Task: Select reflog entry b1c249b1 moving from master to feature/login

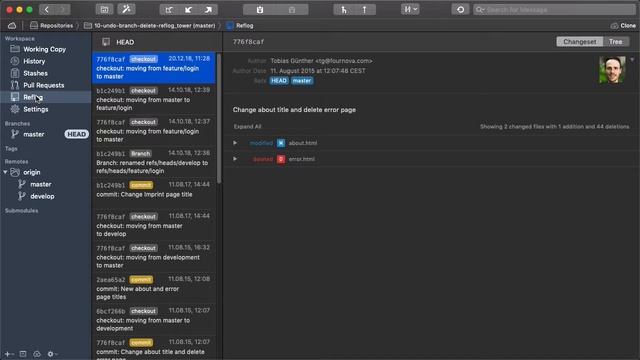Action: 154,99
